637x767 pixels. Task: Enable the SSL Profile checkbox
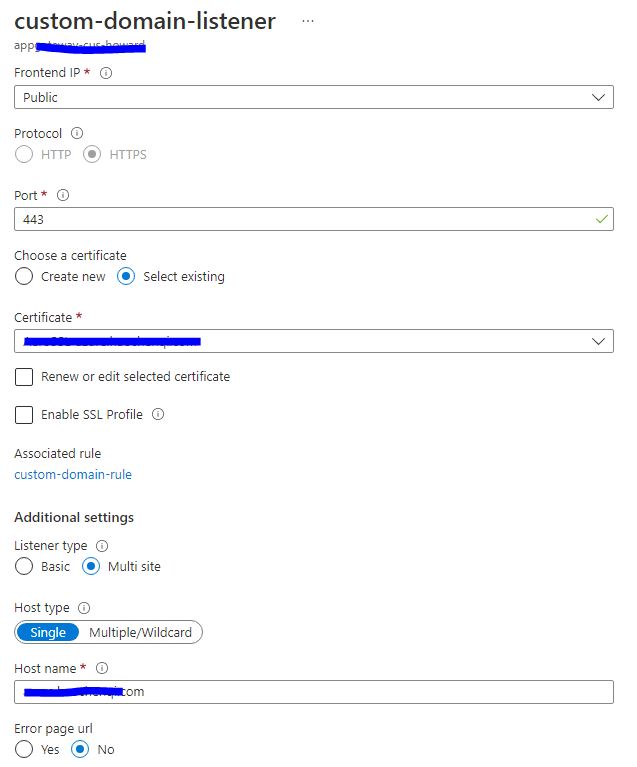pyautogui.click(x=24, y=415)
